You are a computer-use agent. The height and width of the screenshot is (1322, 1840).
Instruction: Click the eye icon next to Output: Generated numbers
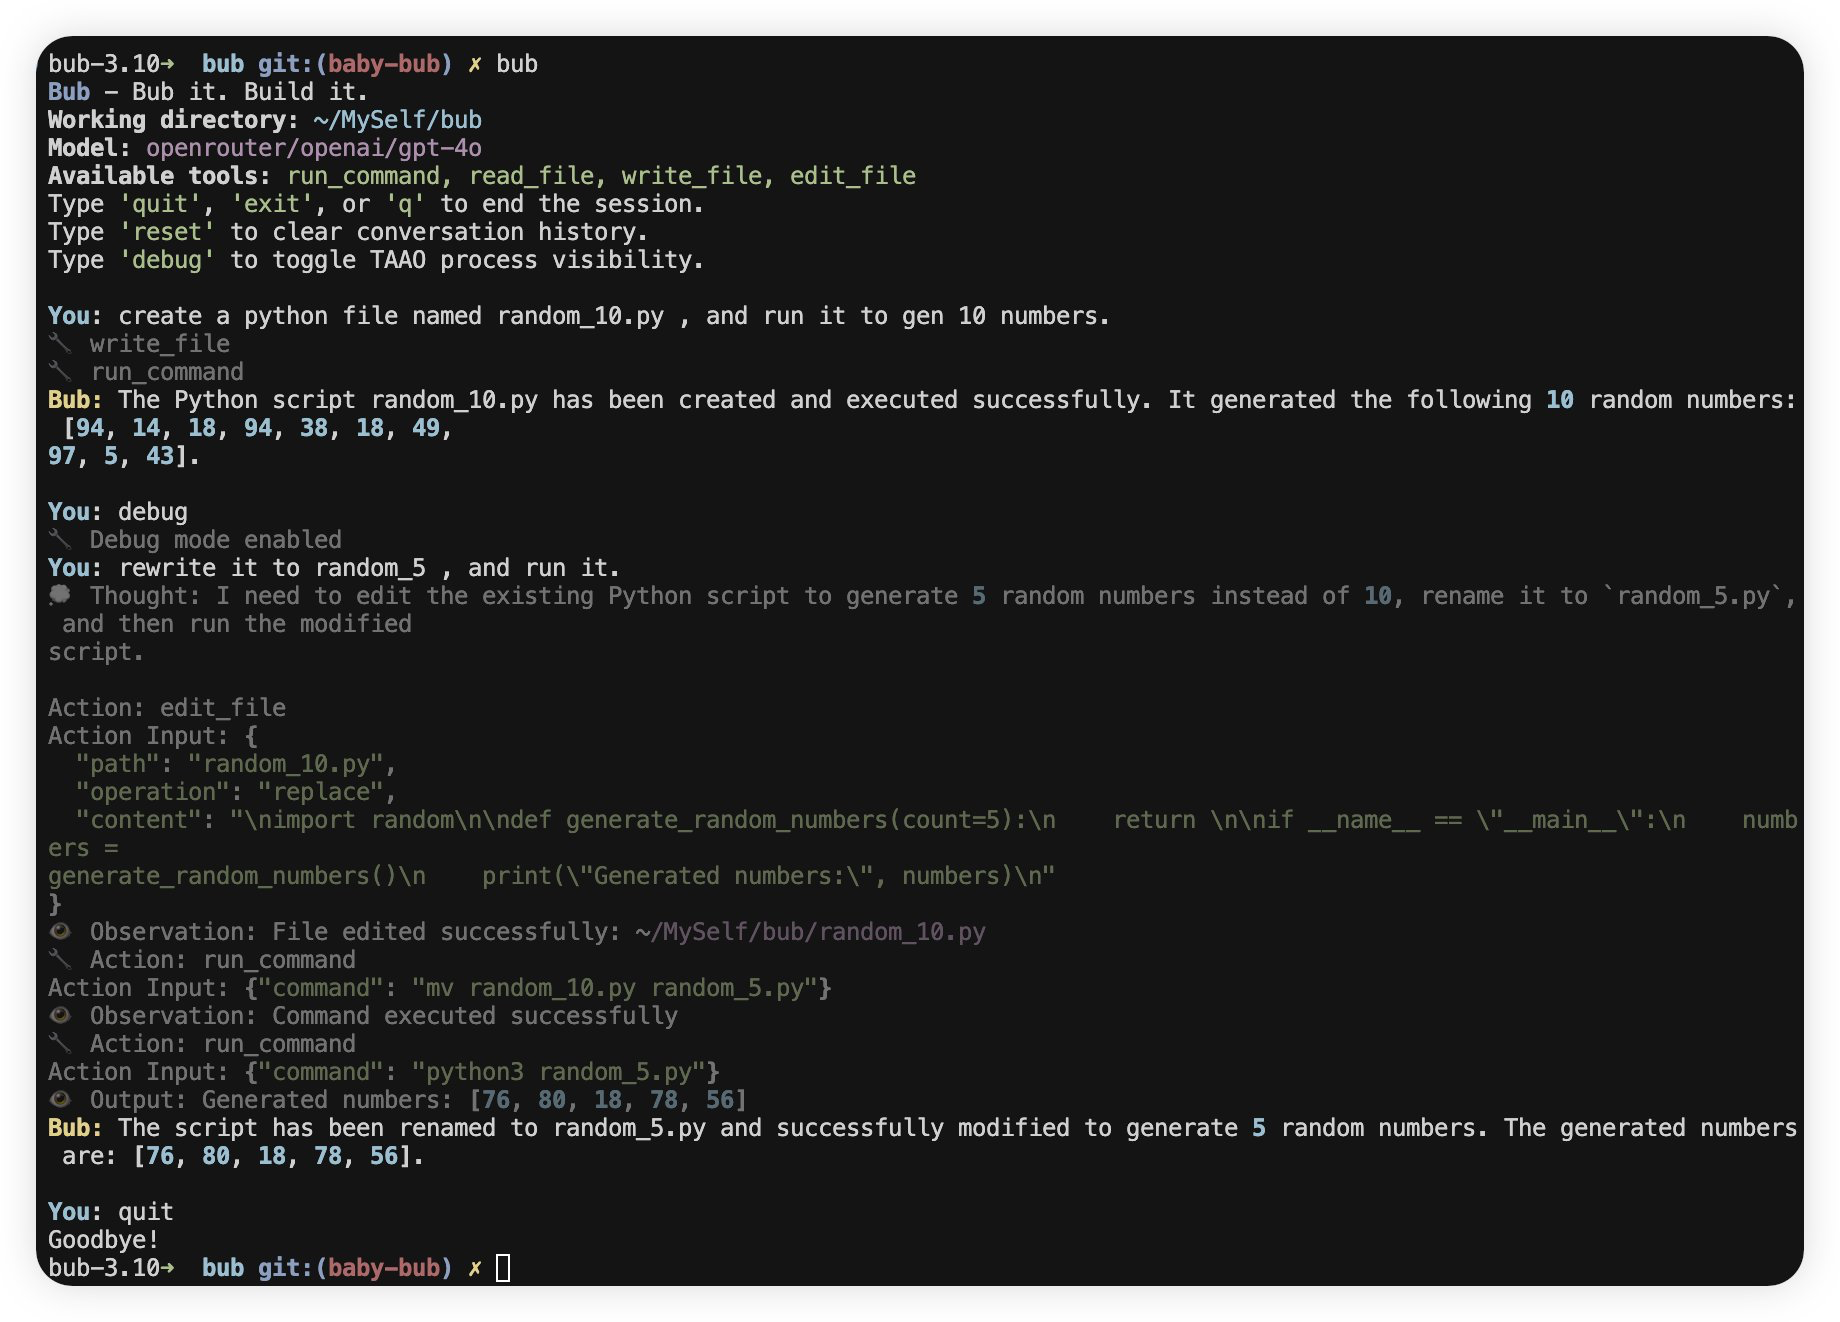tap(60, 1099)
